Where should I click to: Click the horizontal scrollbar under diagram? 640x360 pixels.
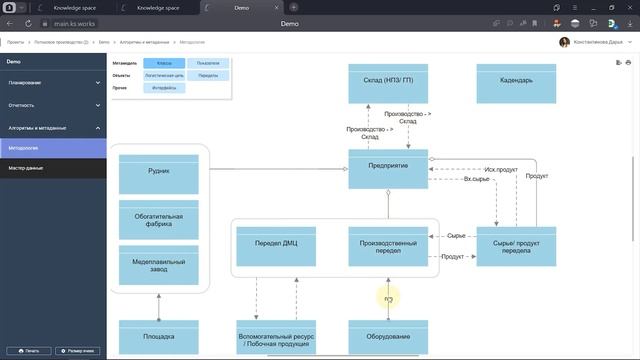pos(343,356)
